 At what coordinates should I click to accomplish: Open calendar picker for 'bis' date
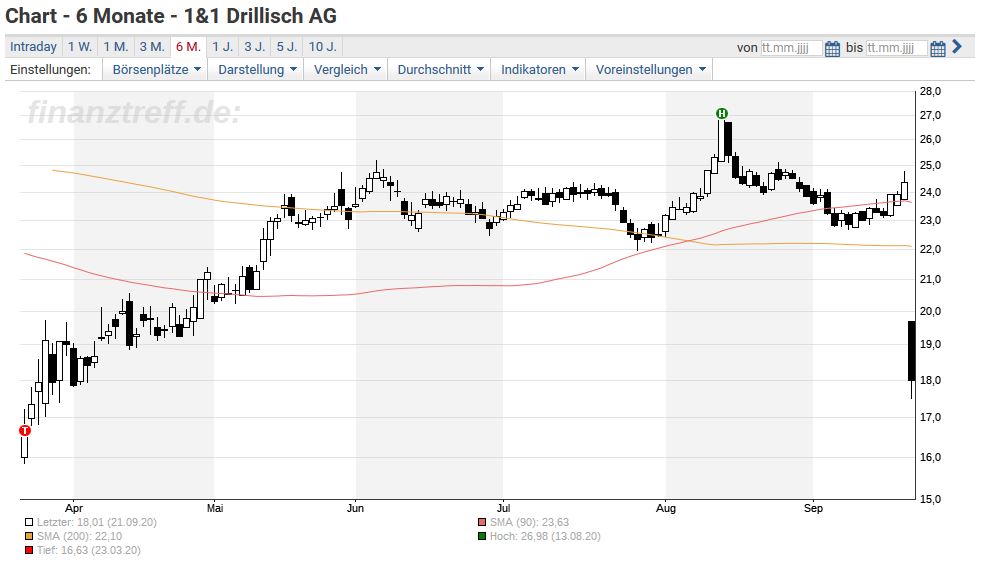tap(938, 48)
